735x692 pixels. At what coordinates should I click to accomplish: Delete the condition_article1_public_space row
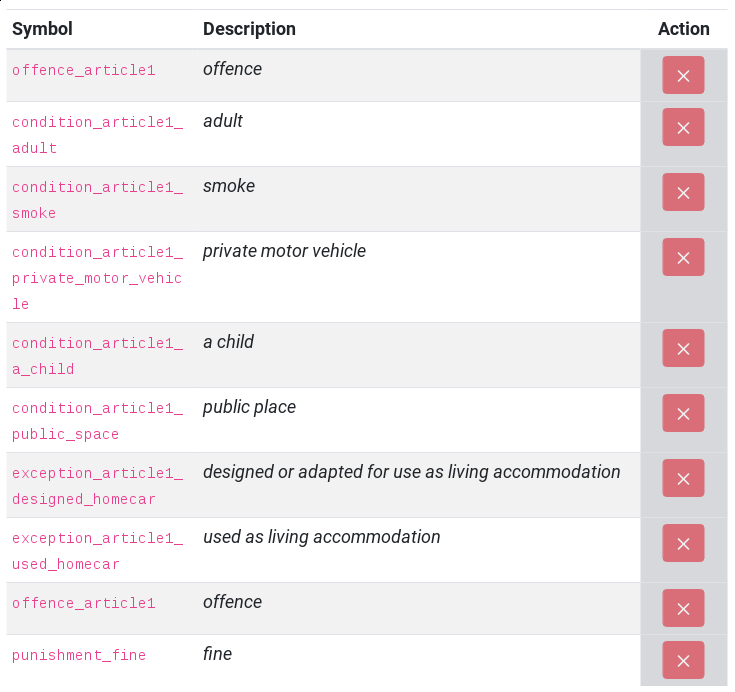coord(683,414)
